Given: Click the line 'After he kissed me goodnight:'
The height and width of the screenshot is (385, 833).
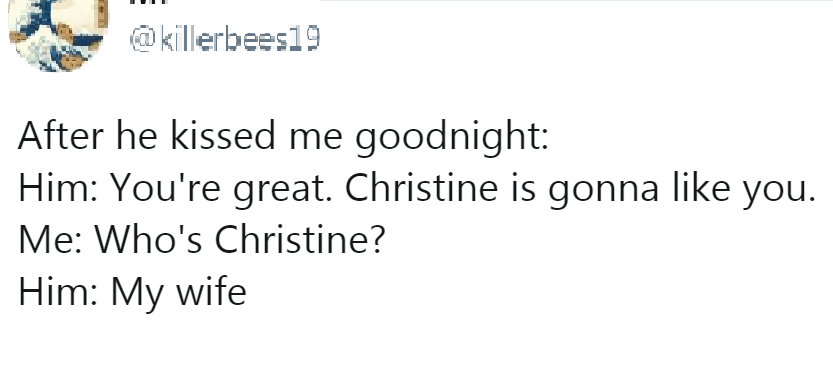Looking at the screenshot, I should pyautogui.click(x=283, y=136).
